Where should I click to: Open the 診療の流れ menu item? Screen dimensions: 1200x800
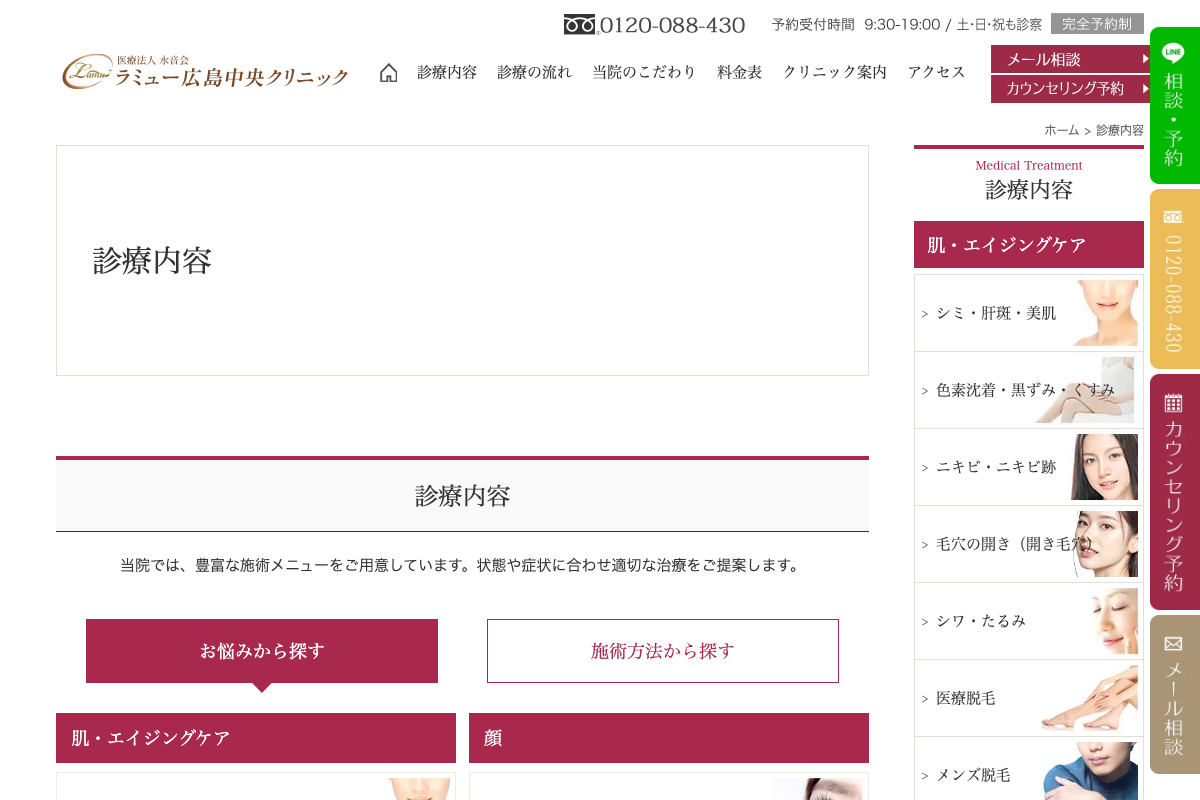pyautogui.click(x=535, y=72)
